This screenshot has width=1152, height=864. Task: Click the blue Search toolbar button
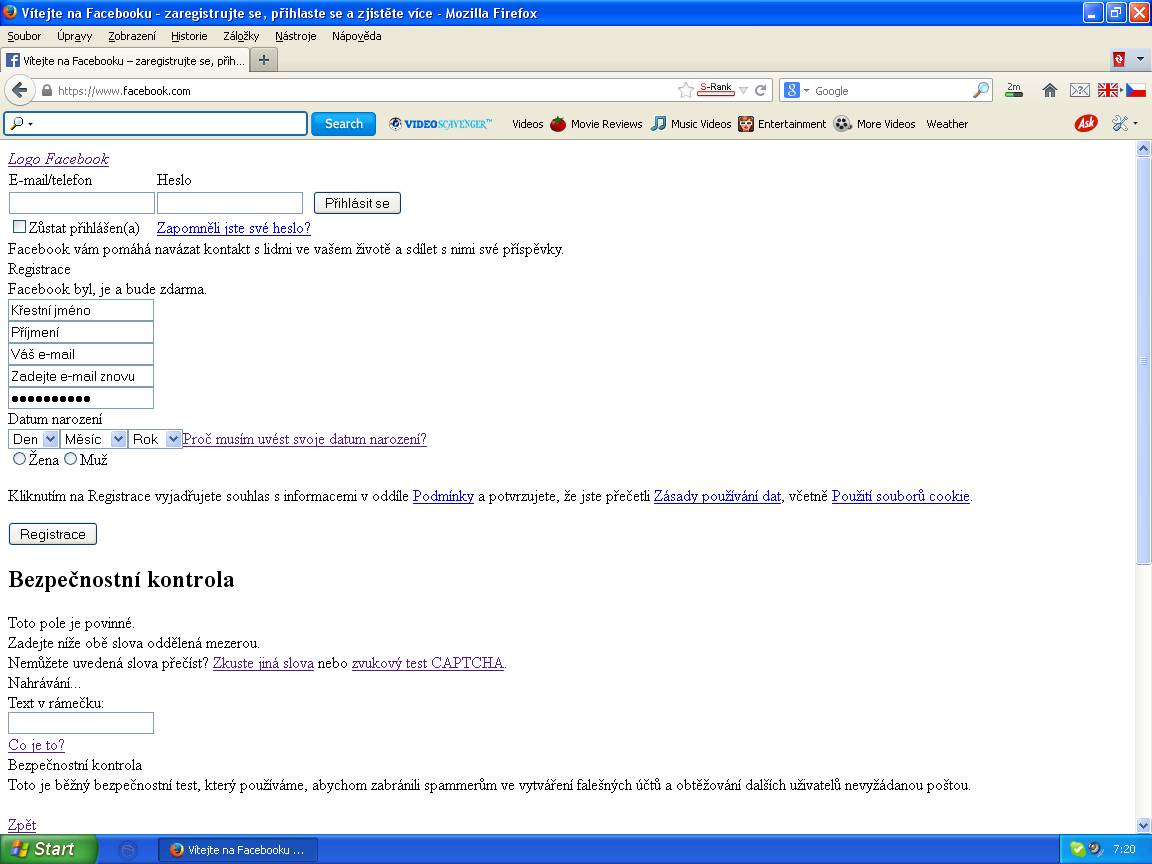[344, 123]
